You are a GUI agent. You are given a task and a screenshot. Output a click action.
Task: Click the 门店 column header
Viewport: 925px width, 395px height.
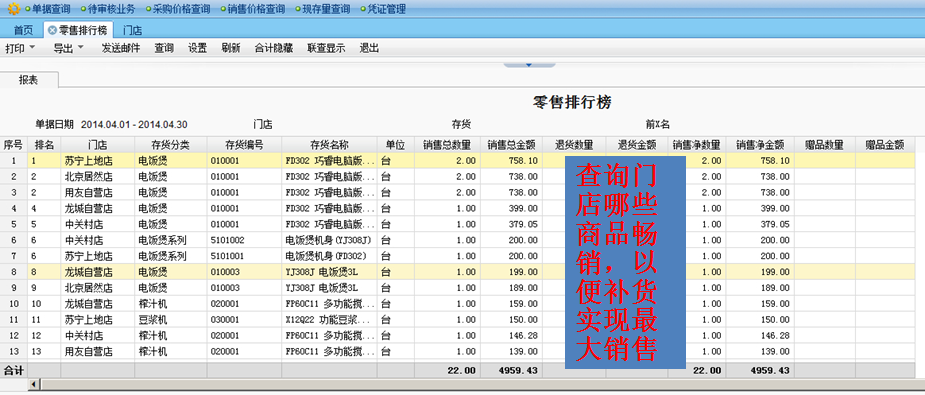(98, 145)
